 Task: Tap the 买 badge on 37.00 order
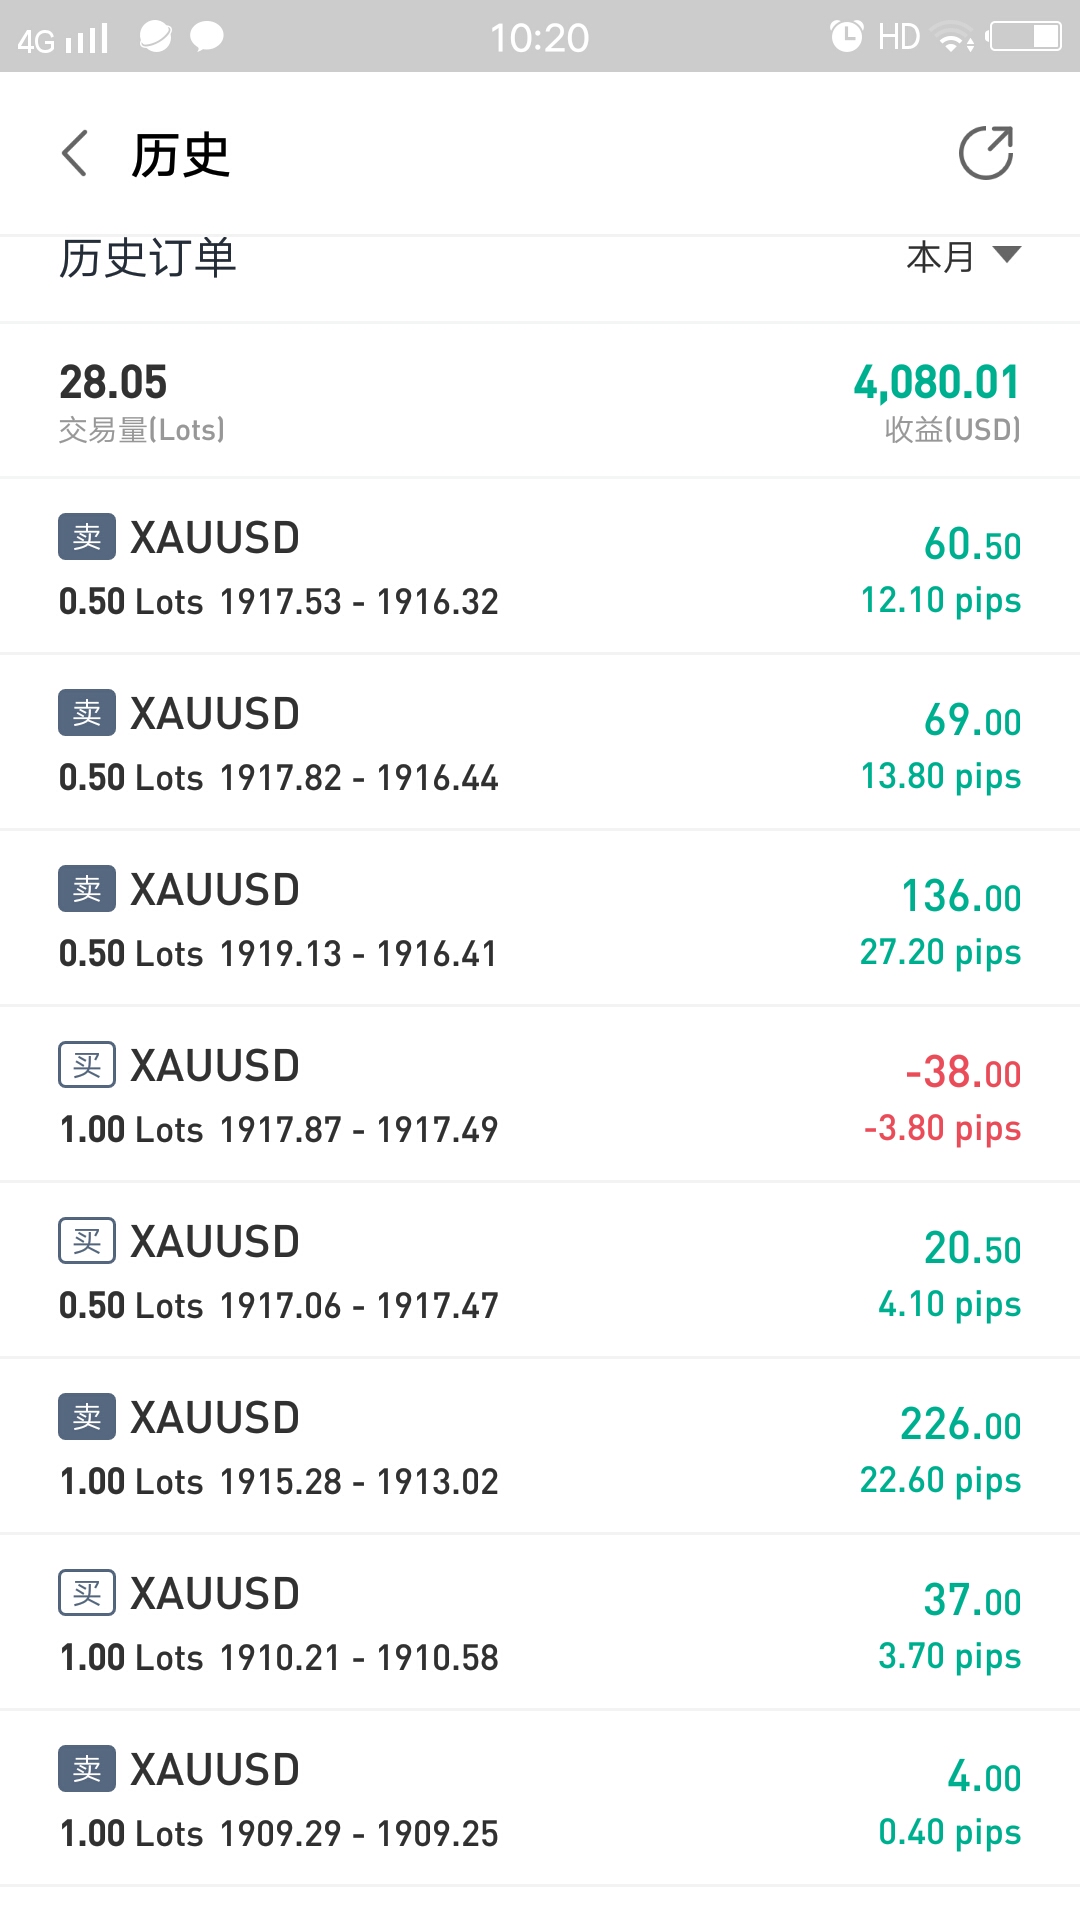(x=87, y=1593)
